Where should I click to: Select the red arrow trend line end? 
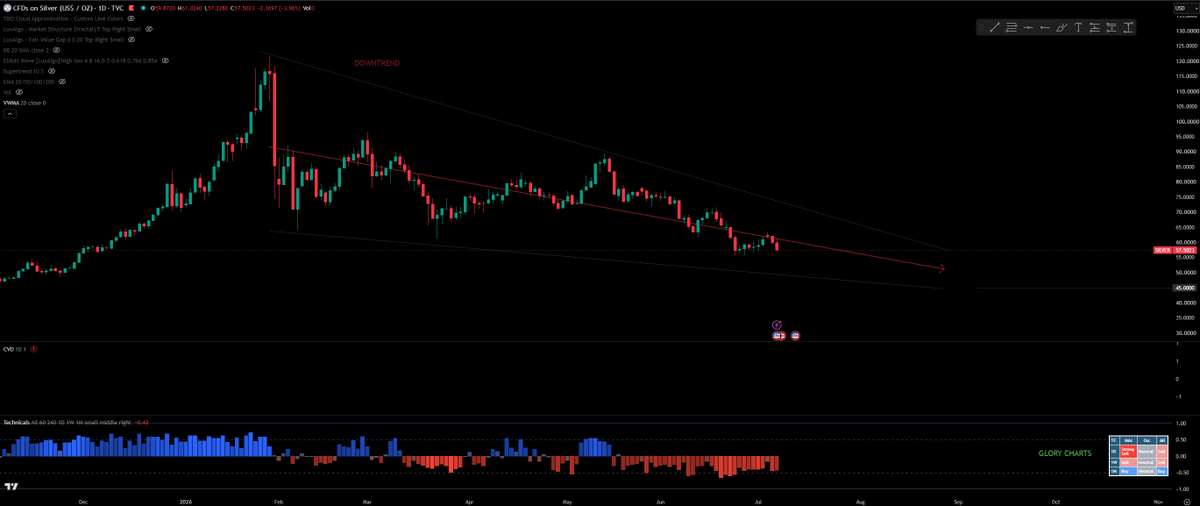(x=940, y=268)
